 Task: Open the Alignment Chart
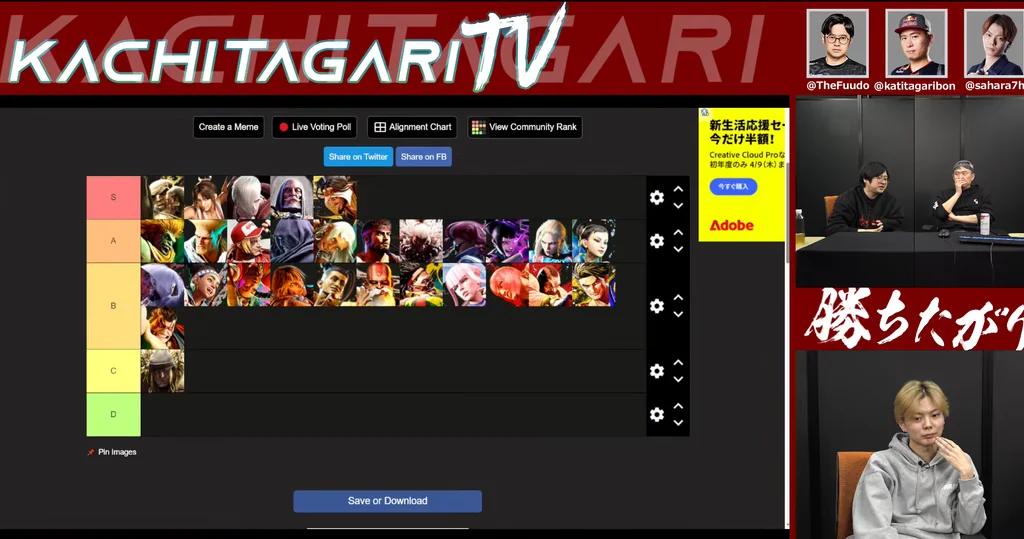(412, 127)
